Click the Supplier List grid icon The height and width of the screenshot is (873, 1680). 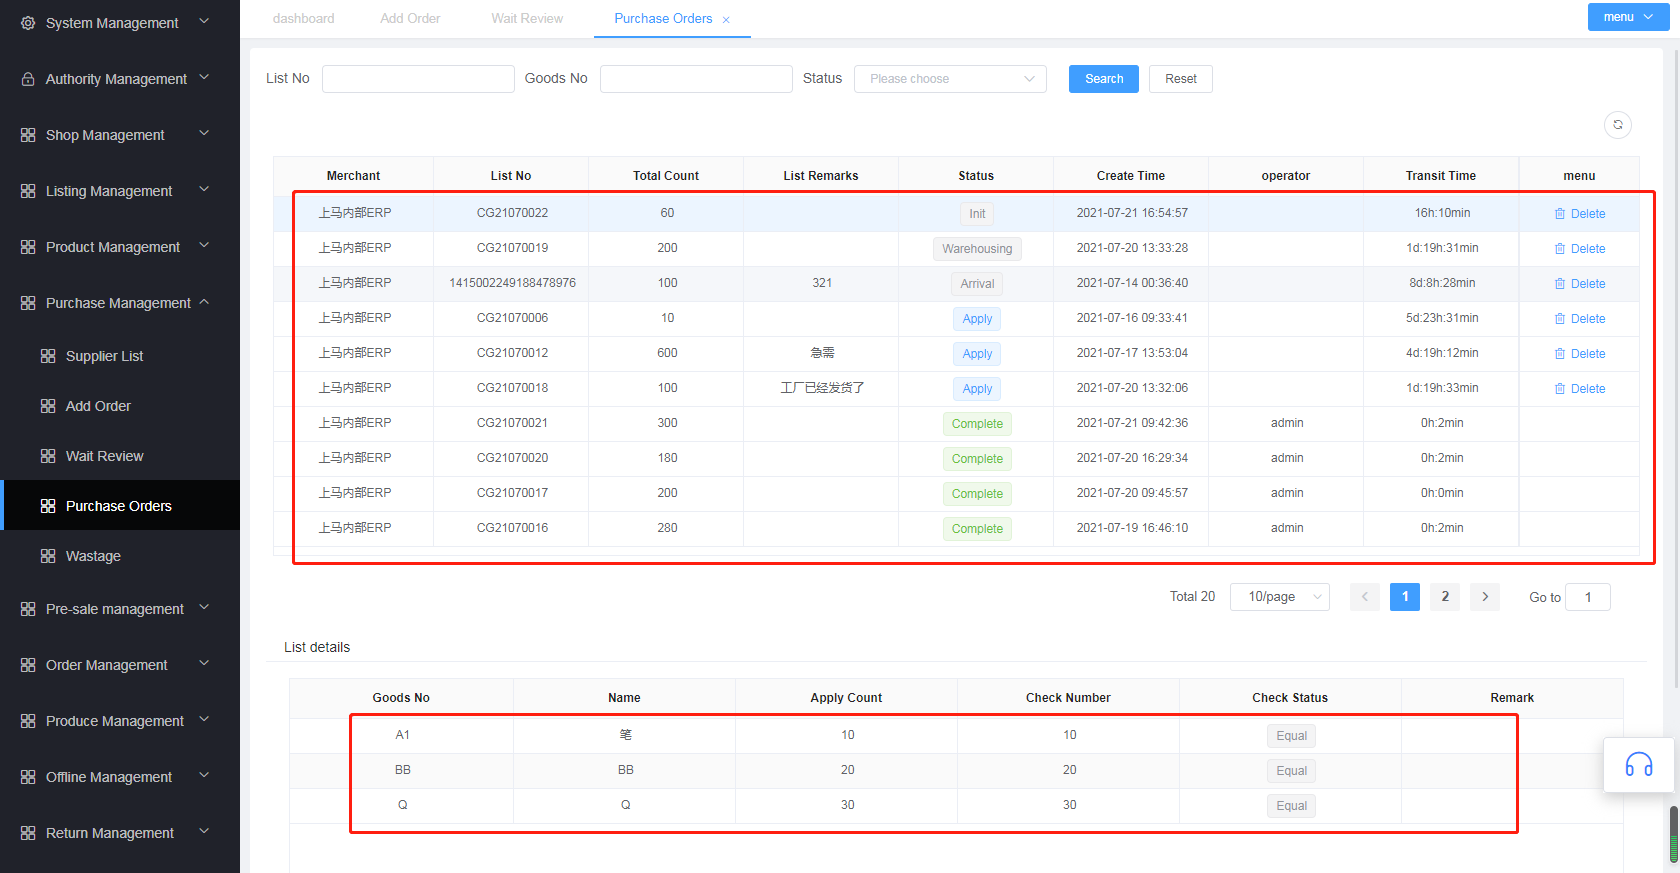[x=48, y=356]
